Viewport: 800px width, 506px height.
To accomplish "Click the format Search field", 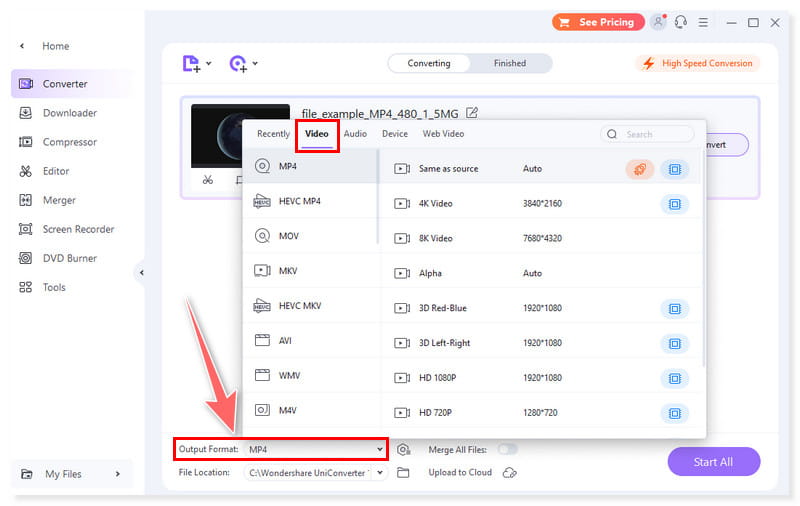I will click(x=655, y=134).
